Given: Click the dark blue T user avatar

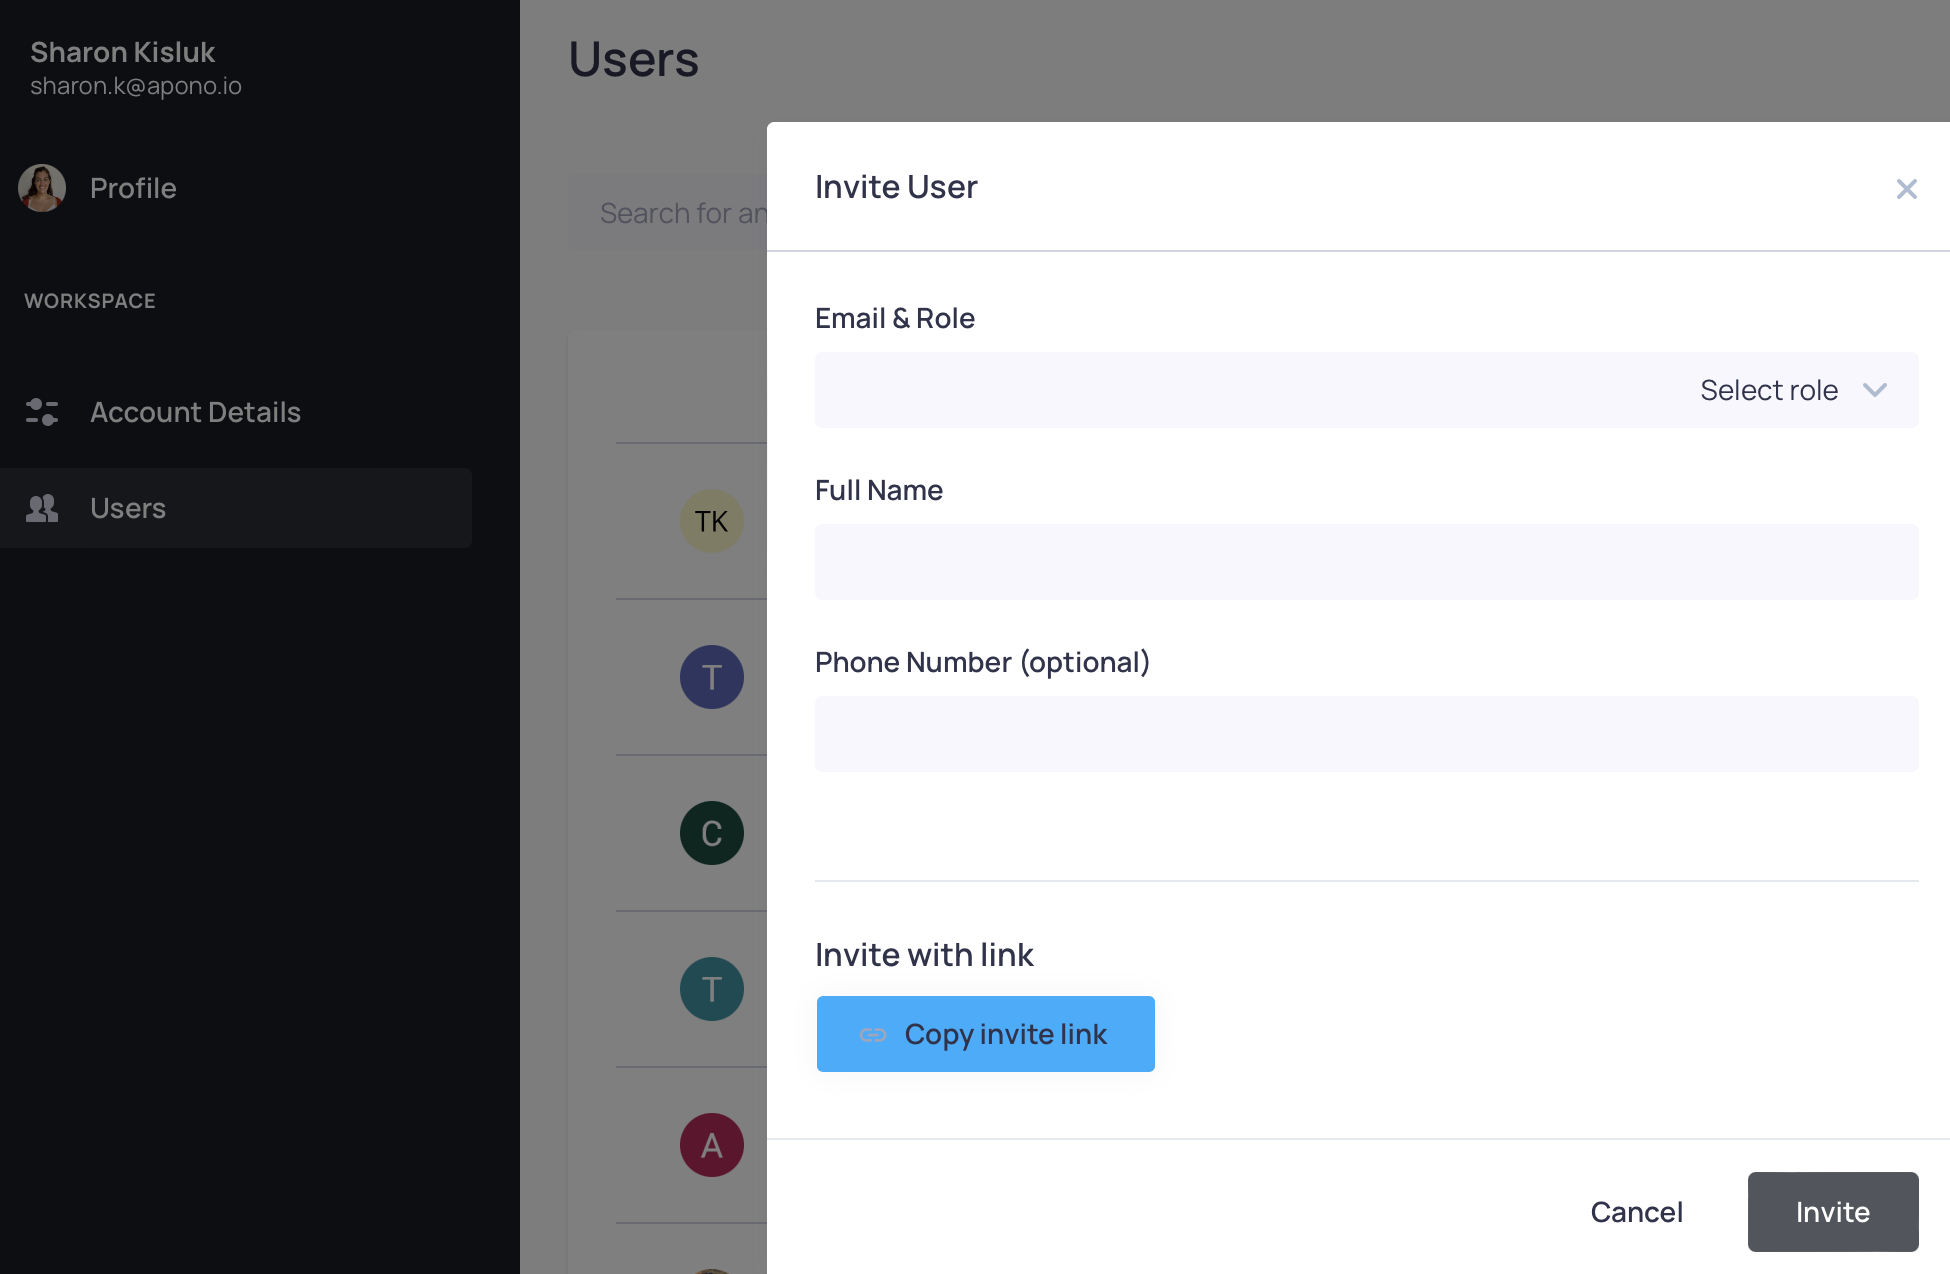Looking at the screenshot, I should point(711,677).
